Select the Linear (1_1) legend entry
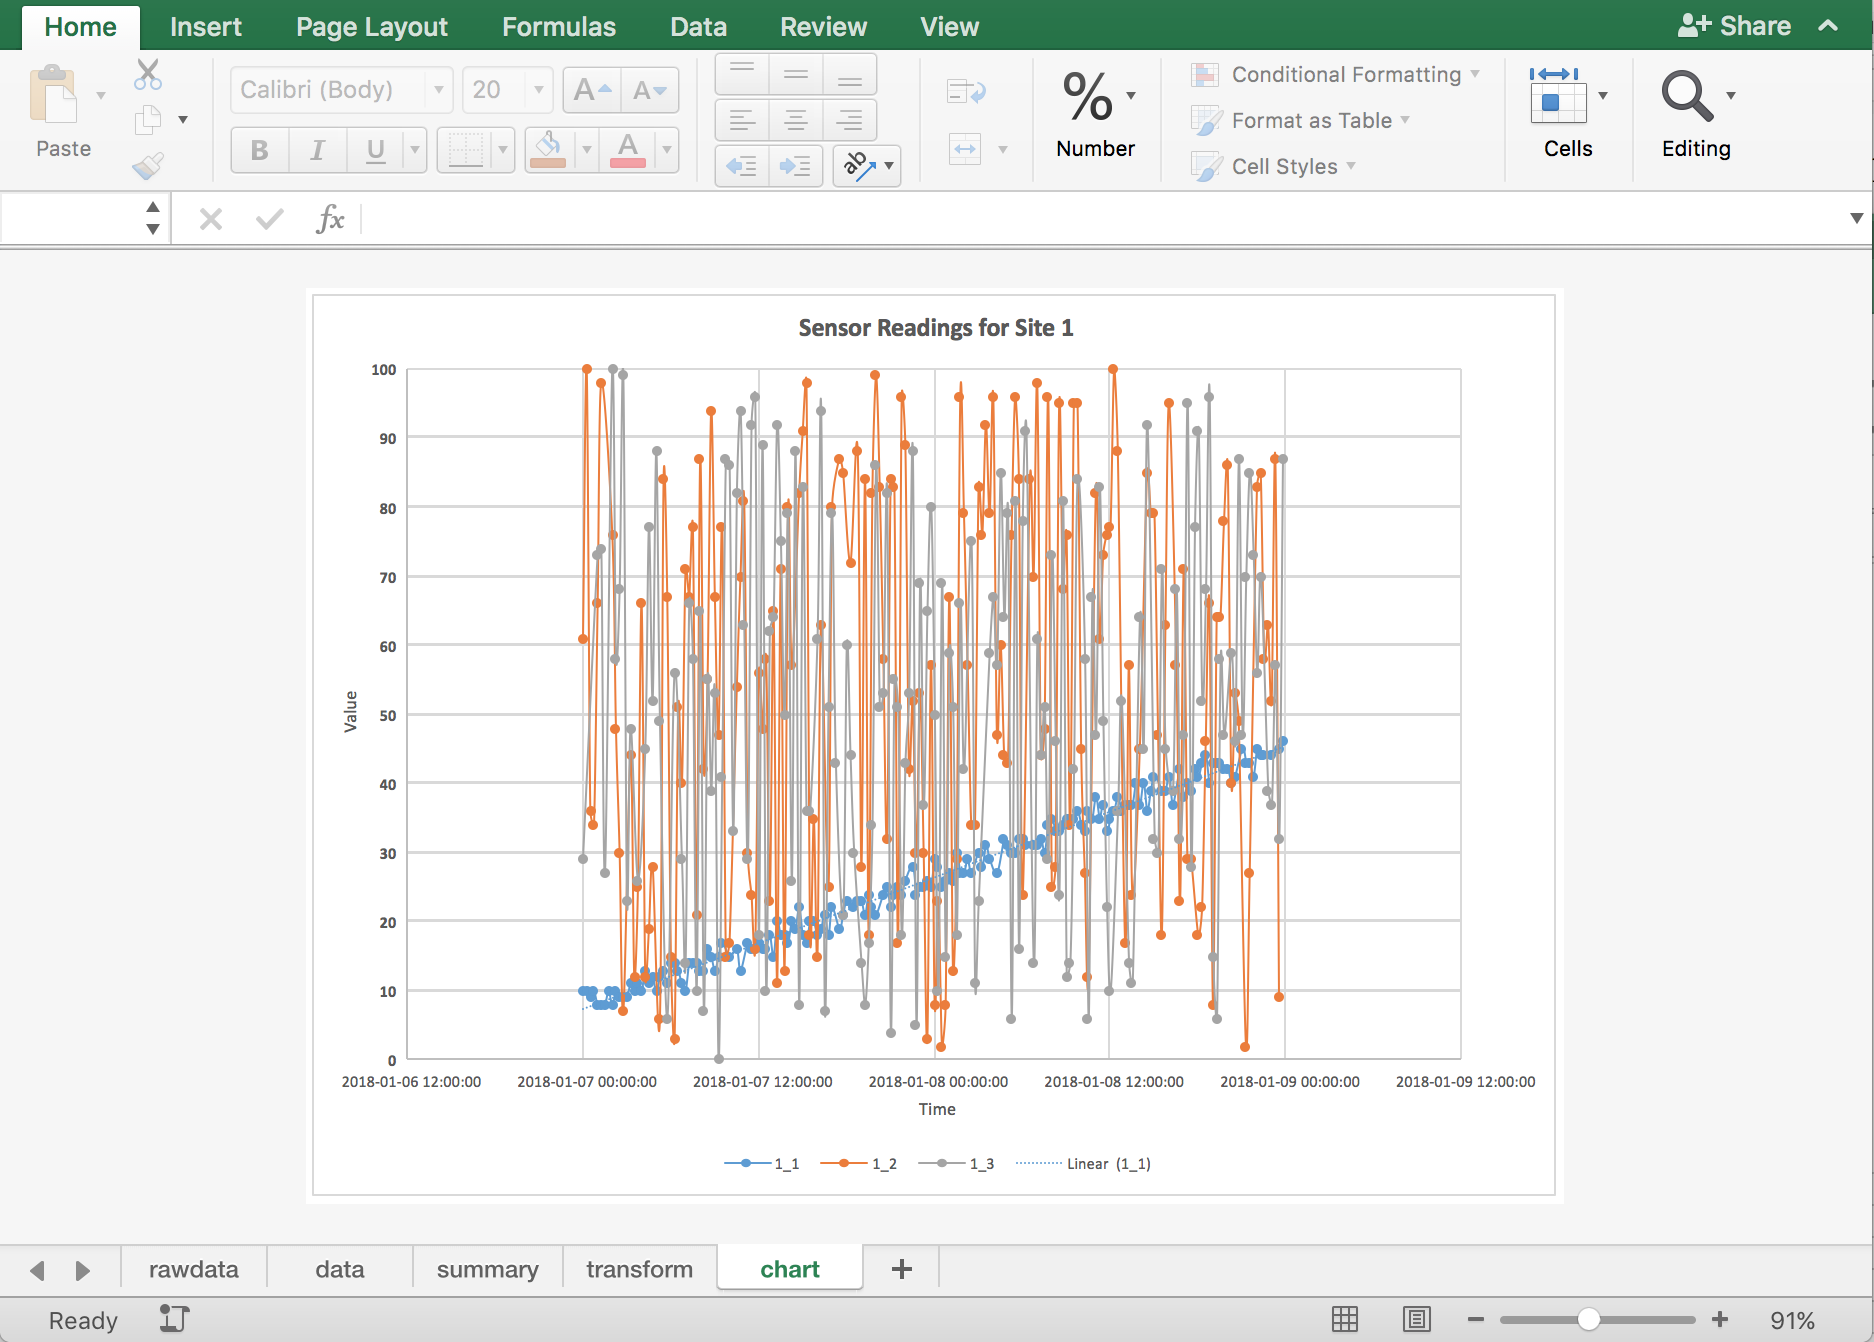 pyautogui.click(x=1083, y=1164)
